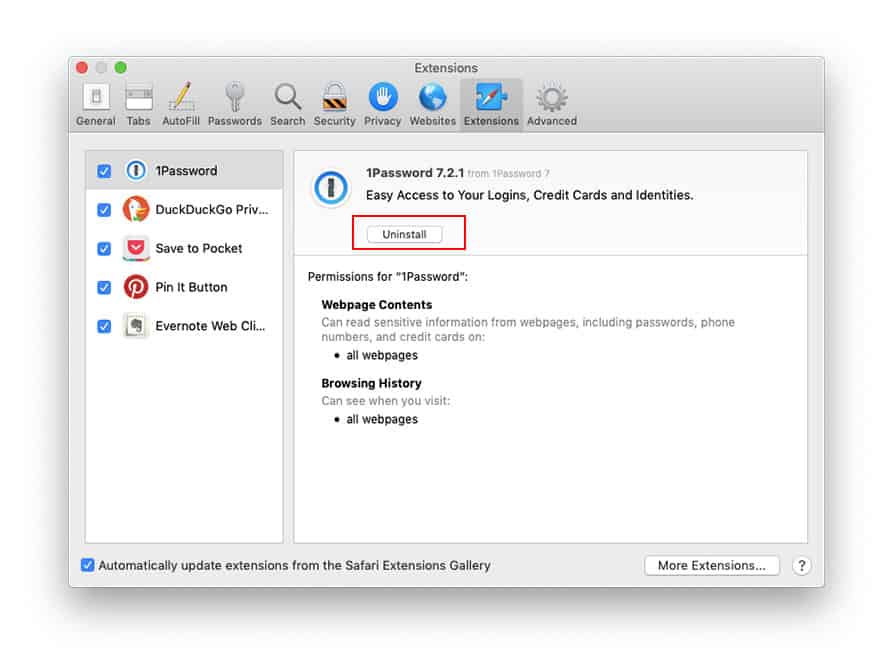This screenshot has width=892, height=659.
Task: Open the Websites preferences pane
Action: coord(432,105)
